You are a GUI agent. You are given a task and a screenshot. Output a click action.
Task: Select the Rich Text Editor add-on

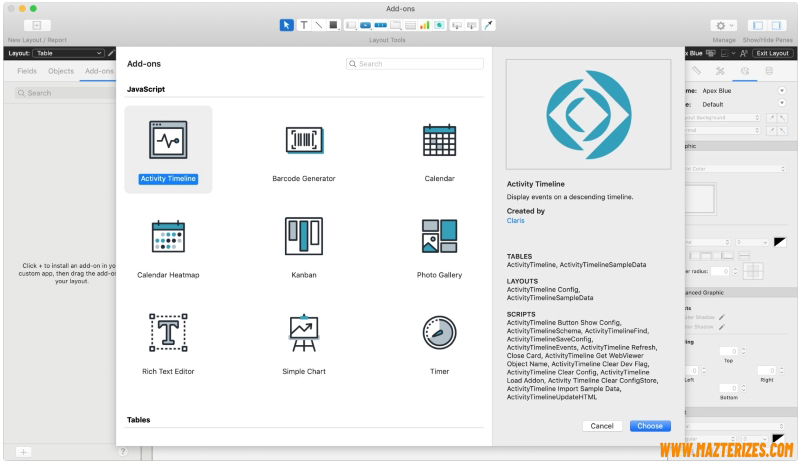(168, 343)
